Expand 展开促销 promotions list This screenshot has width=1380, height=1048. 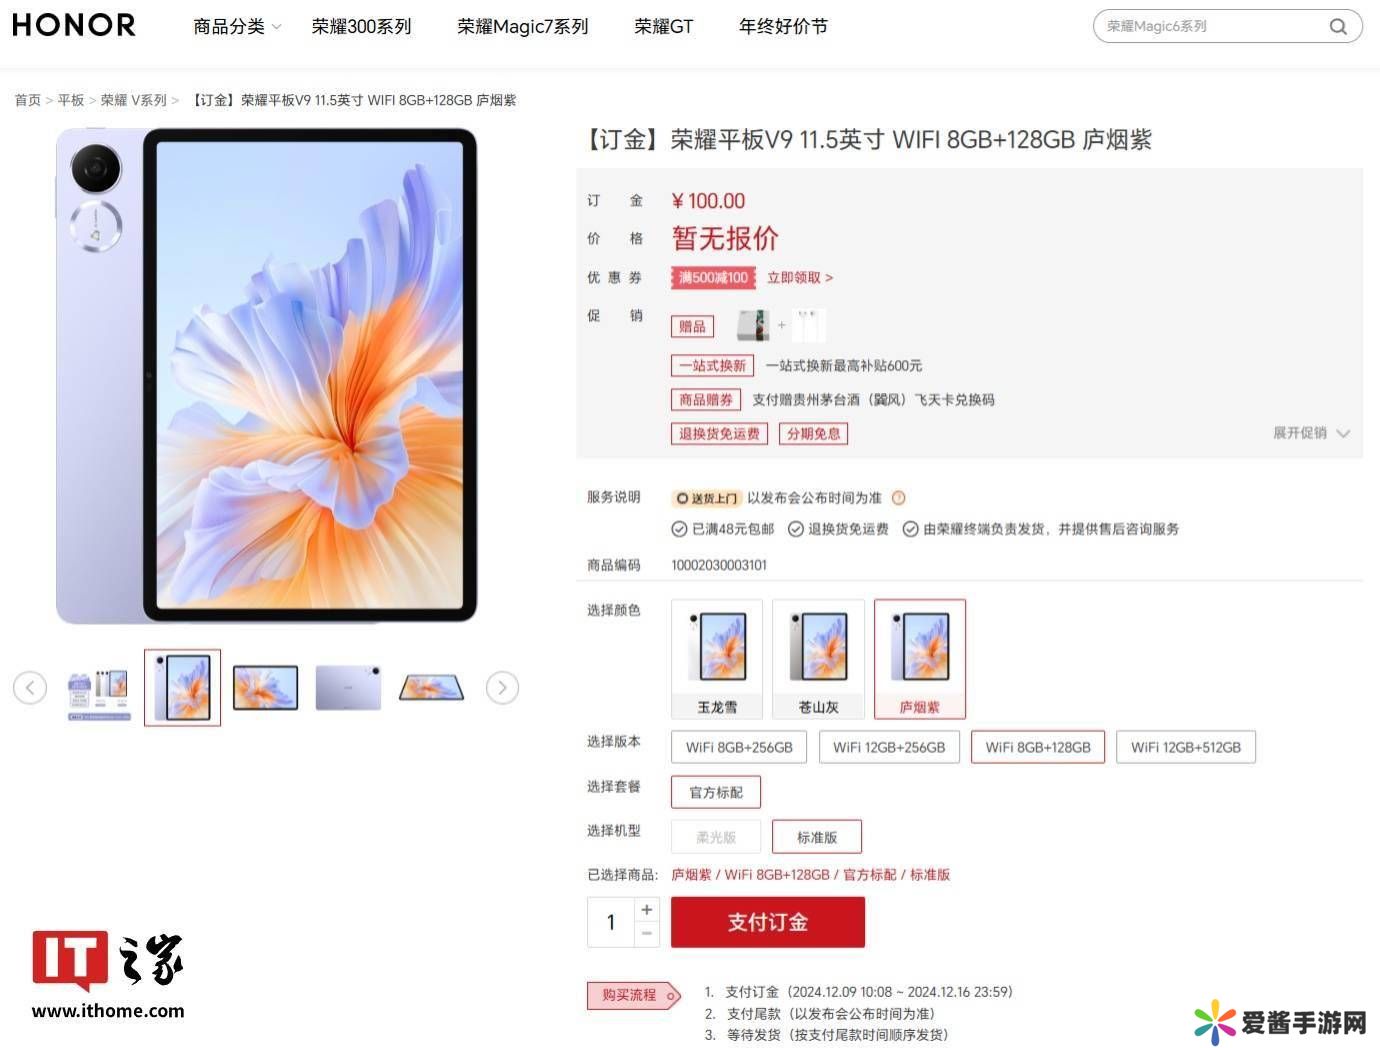[x=1311, y=433]
